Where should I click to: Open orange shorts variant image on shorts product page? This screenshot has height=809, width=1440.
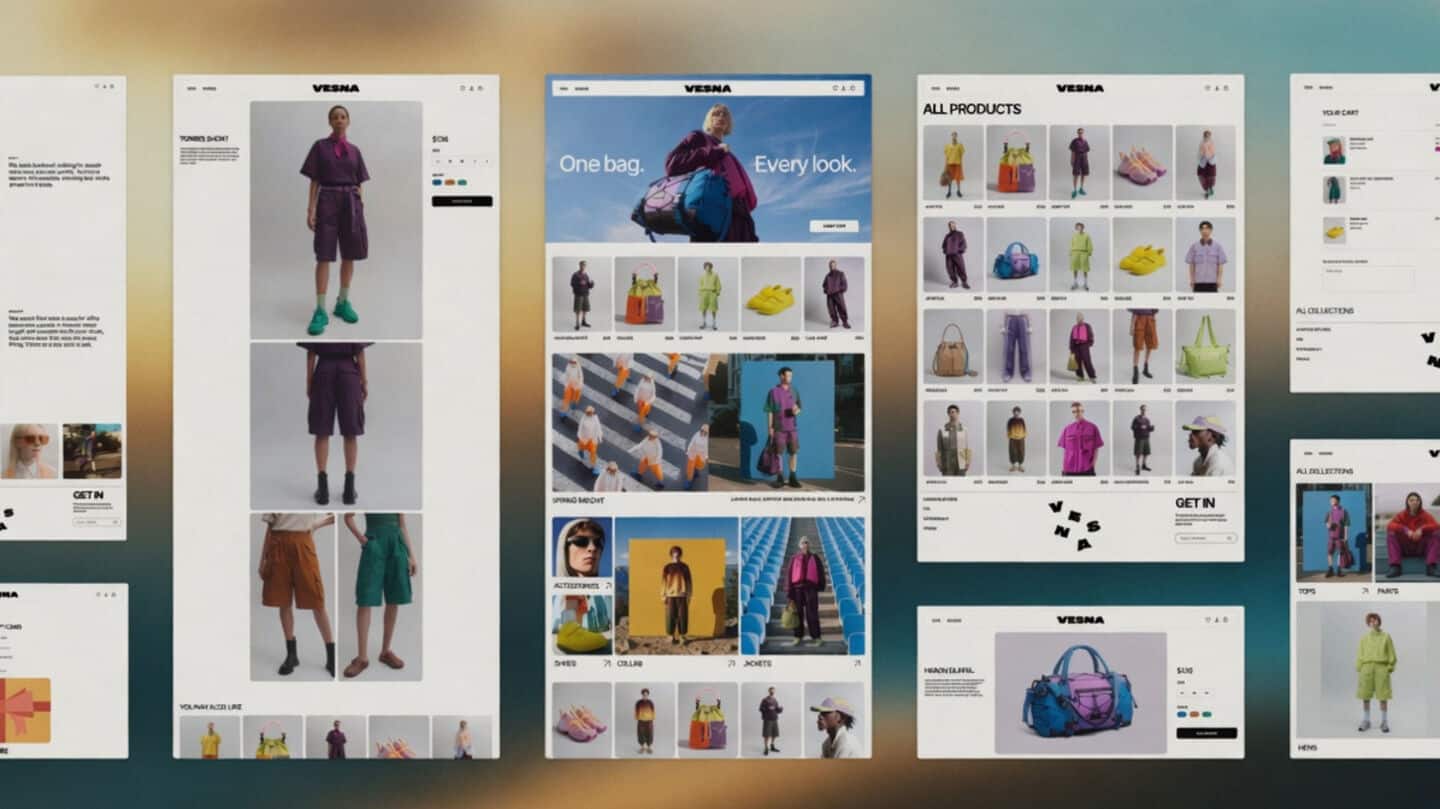coord(292,597)
